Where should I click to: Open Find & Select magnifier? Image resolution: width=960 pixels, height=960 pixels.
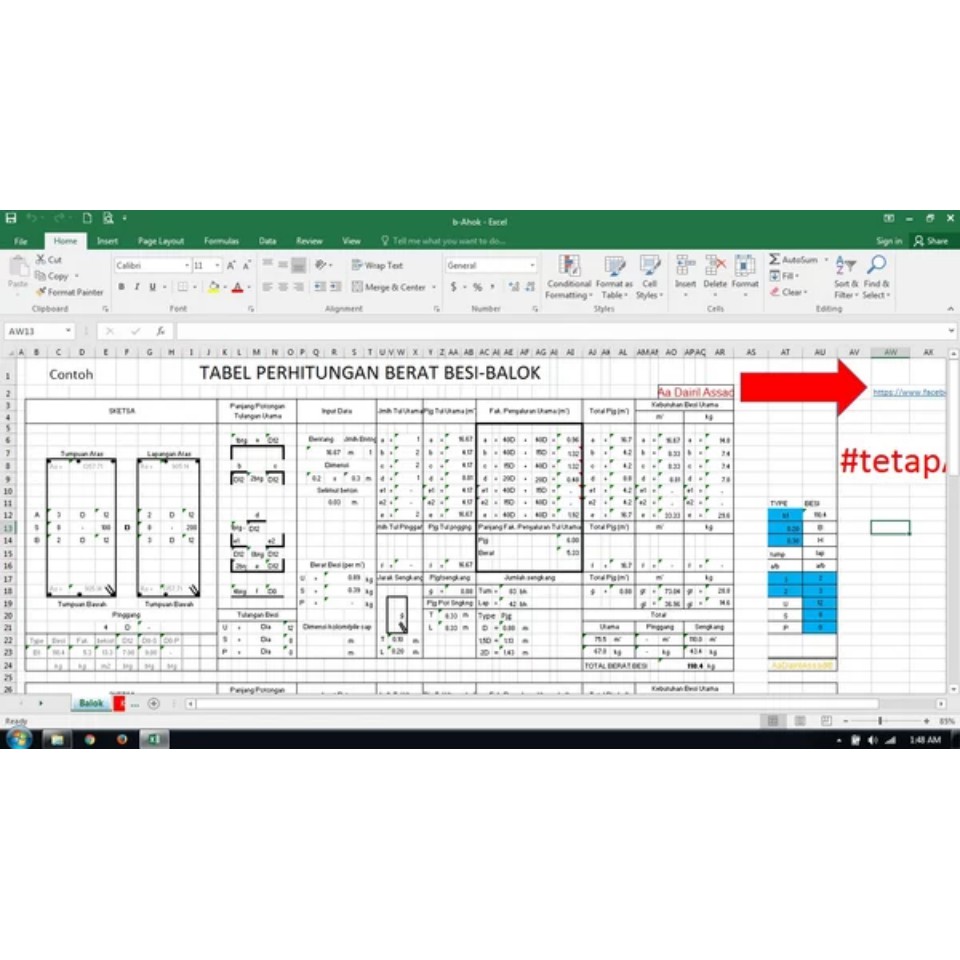pyautogui.click(x=876, y=277)
